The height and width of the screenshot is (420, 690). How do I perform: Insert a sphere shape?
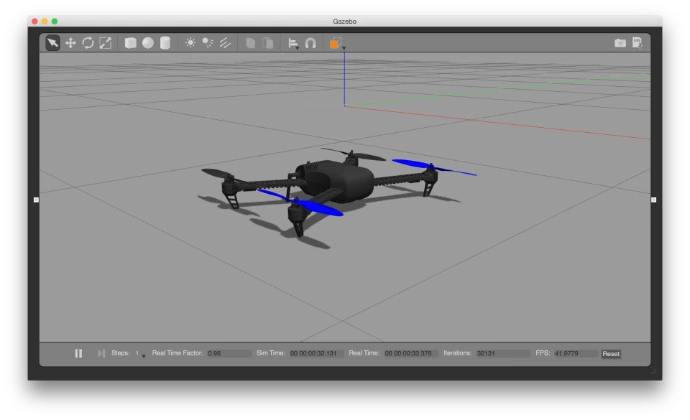click(148, 43)
